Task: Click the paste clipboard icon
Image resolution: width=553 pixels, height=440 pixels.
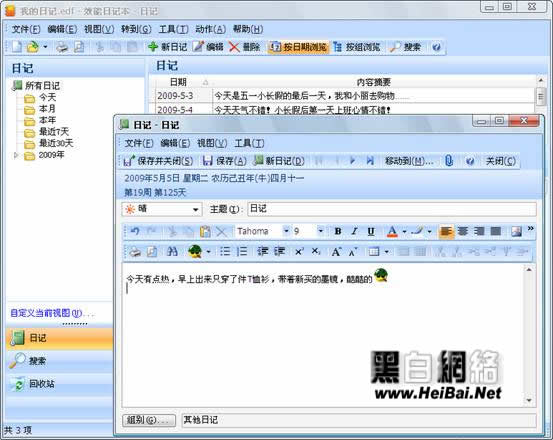Action: [x=205, y=232]
